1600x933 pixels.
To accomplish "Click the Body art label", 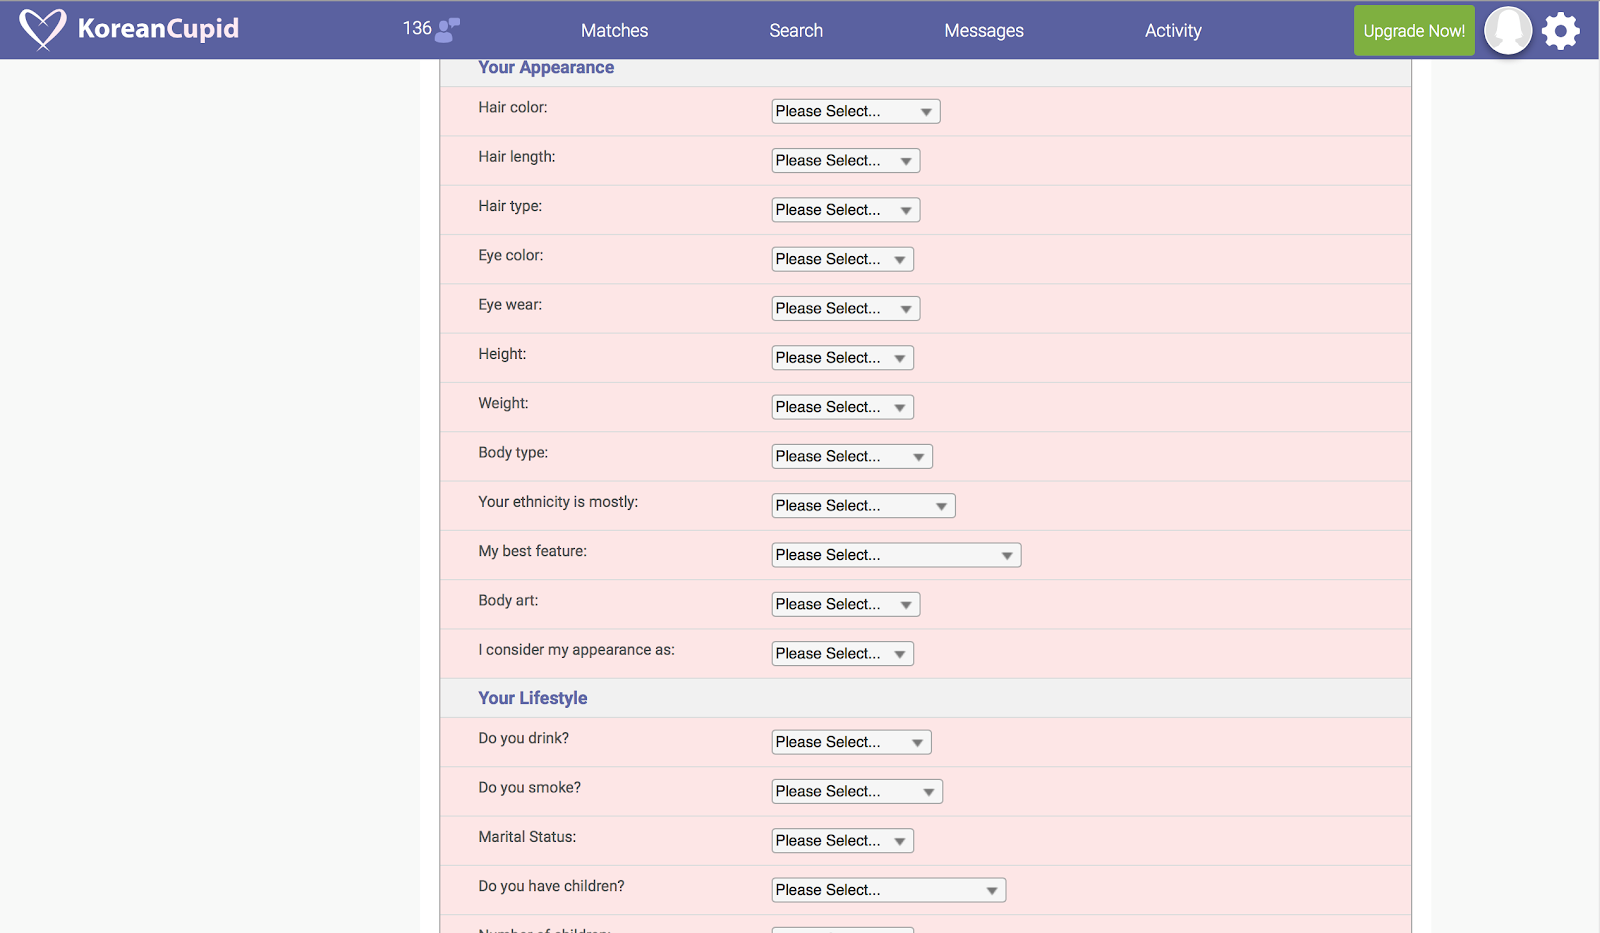I will (508, 601).
